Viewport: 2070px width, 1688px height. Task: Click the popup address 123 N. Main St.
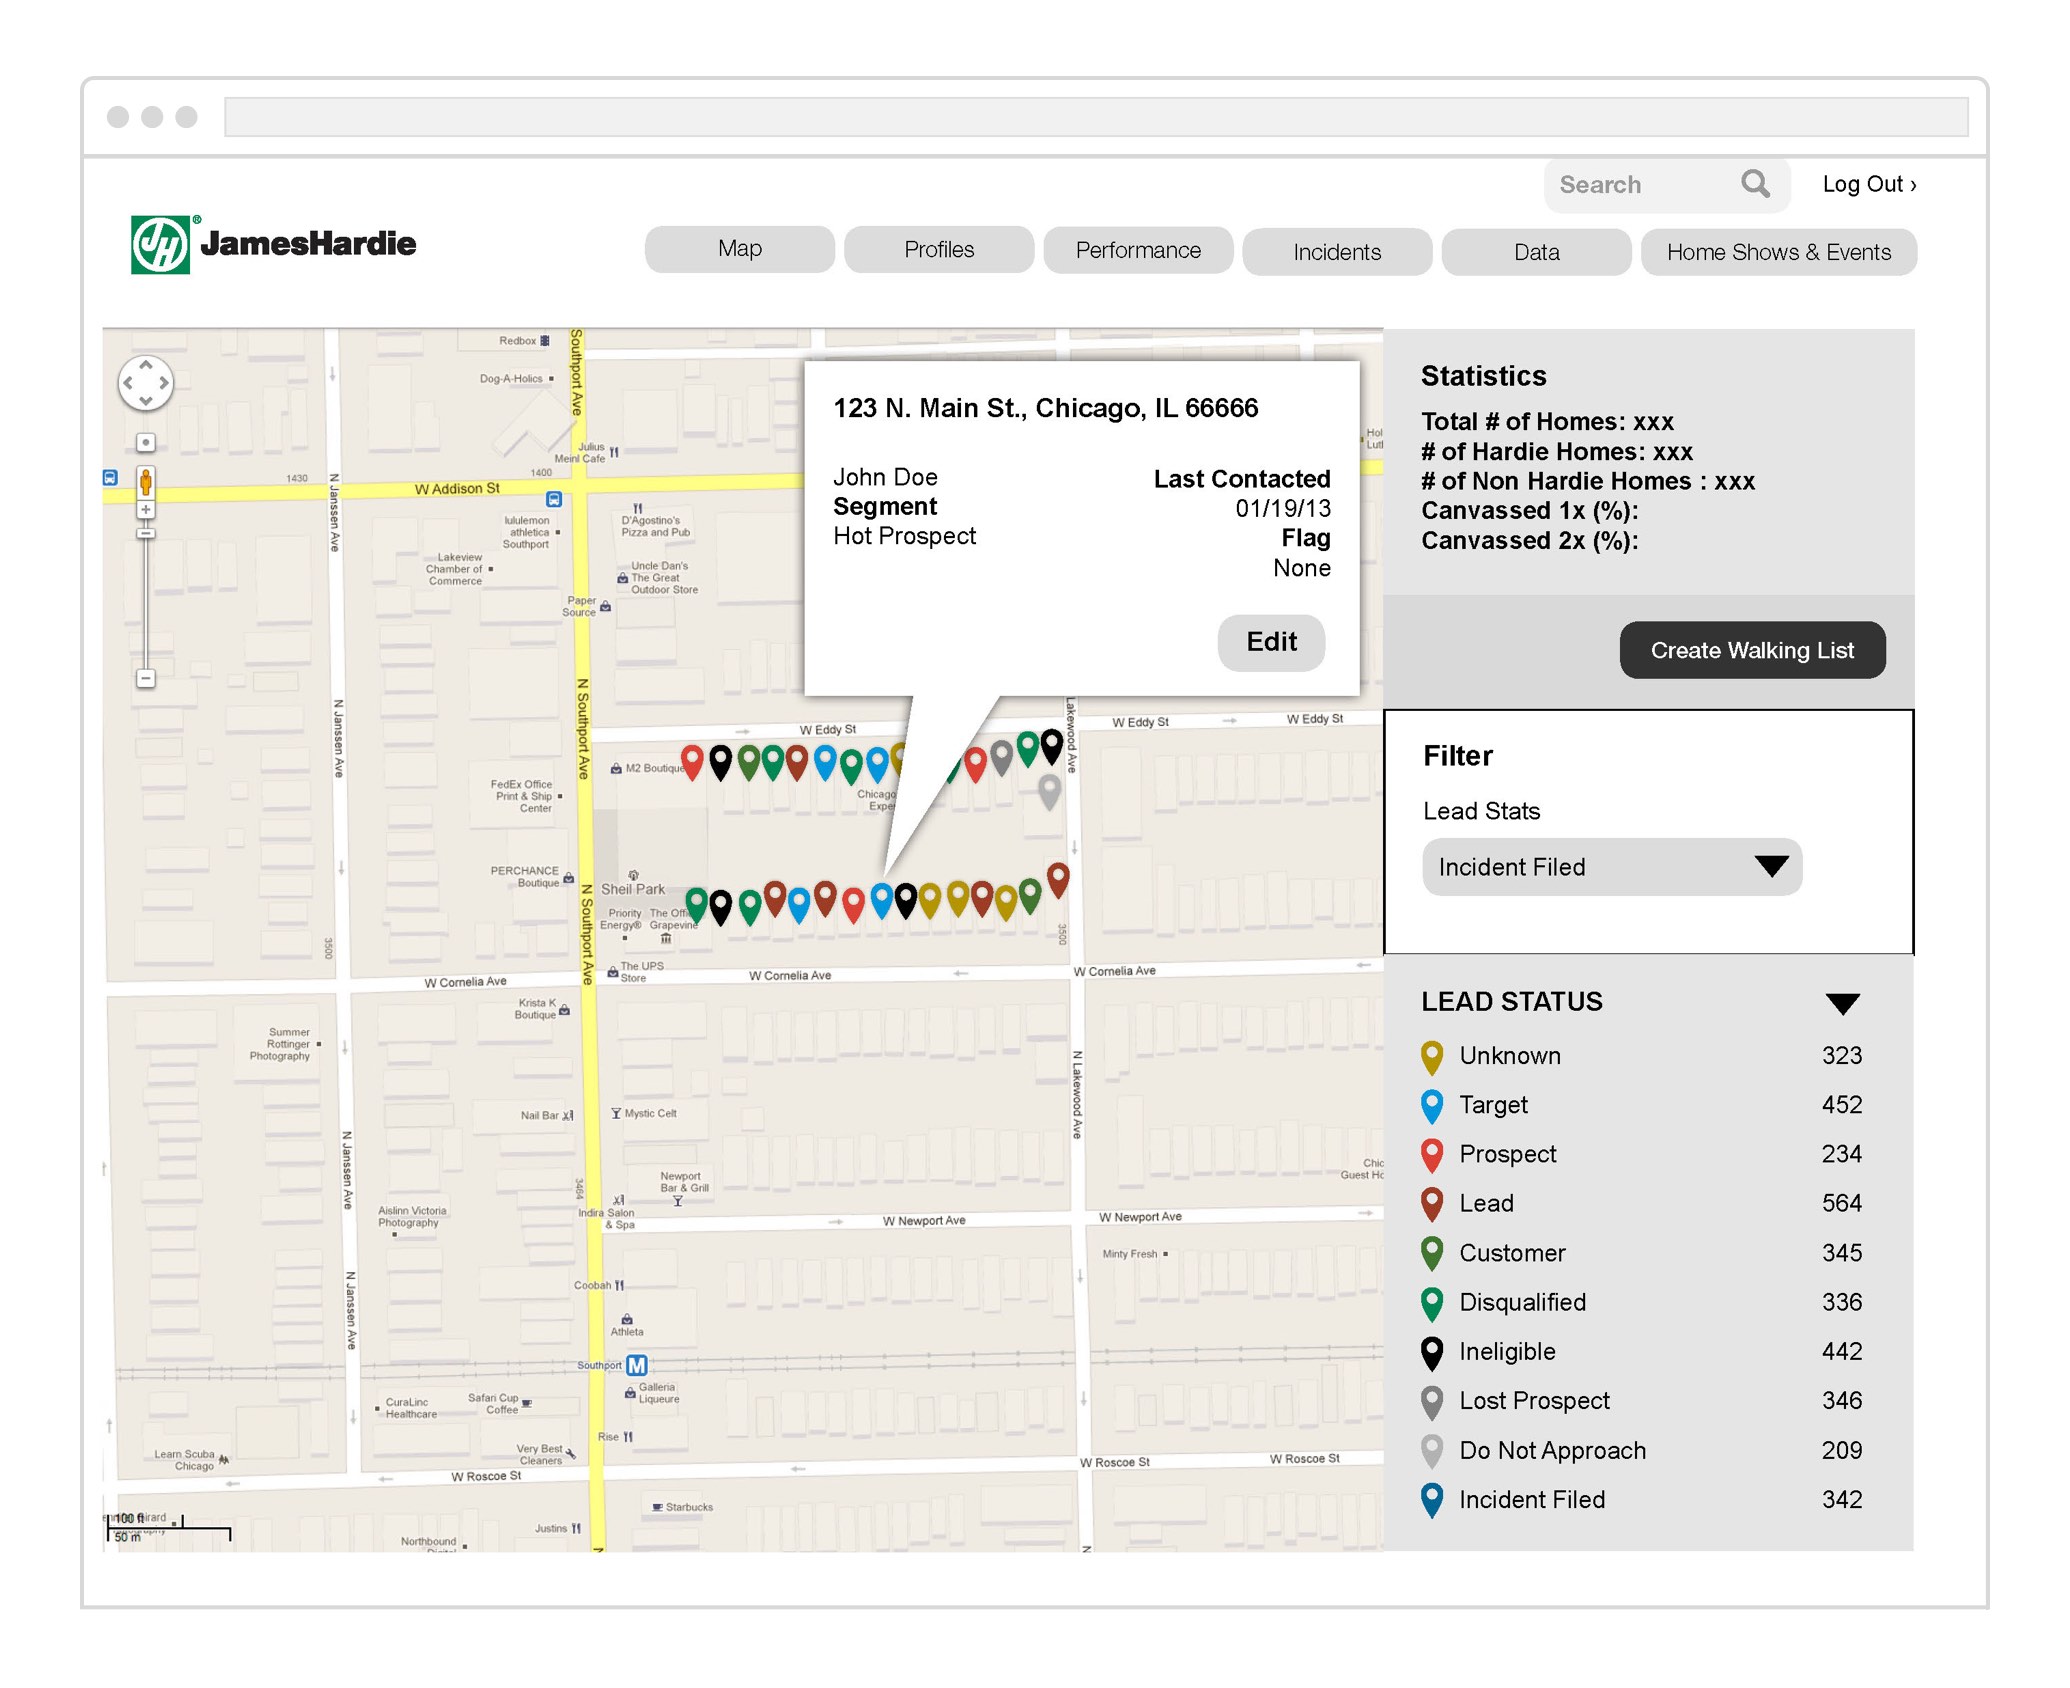[x=1045, y=408]
